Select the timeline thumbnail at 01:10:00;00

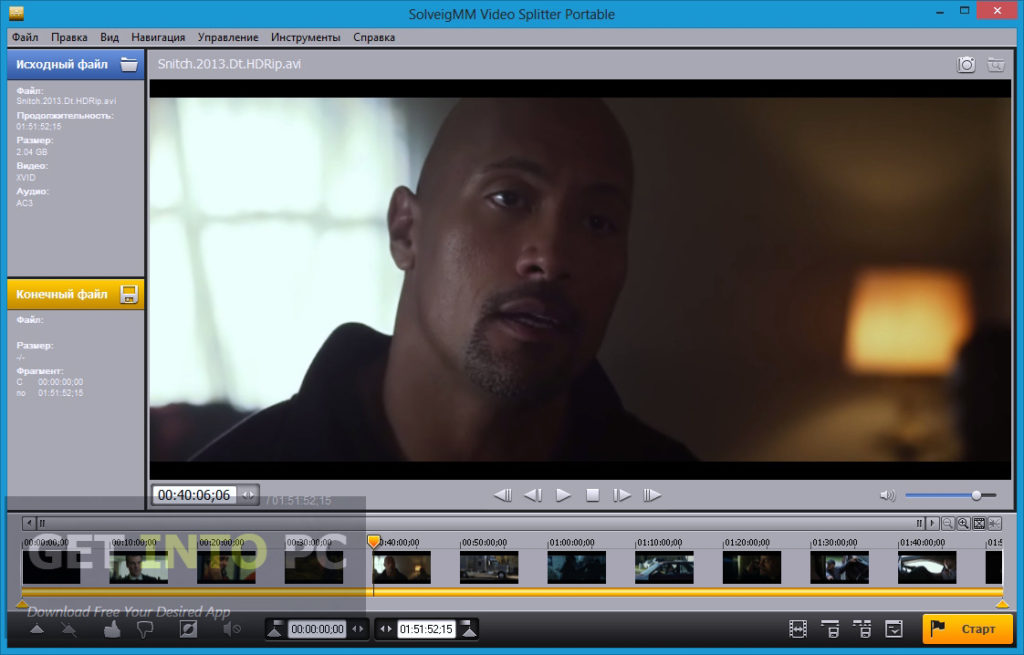[664, 567]
